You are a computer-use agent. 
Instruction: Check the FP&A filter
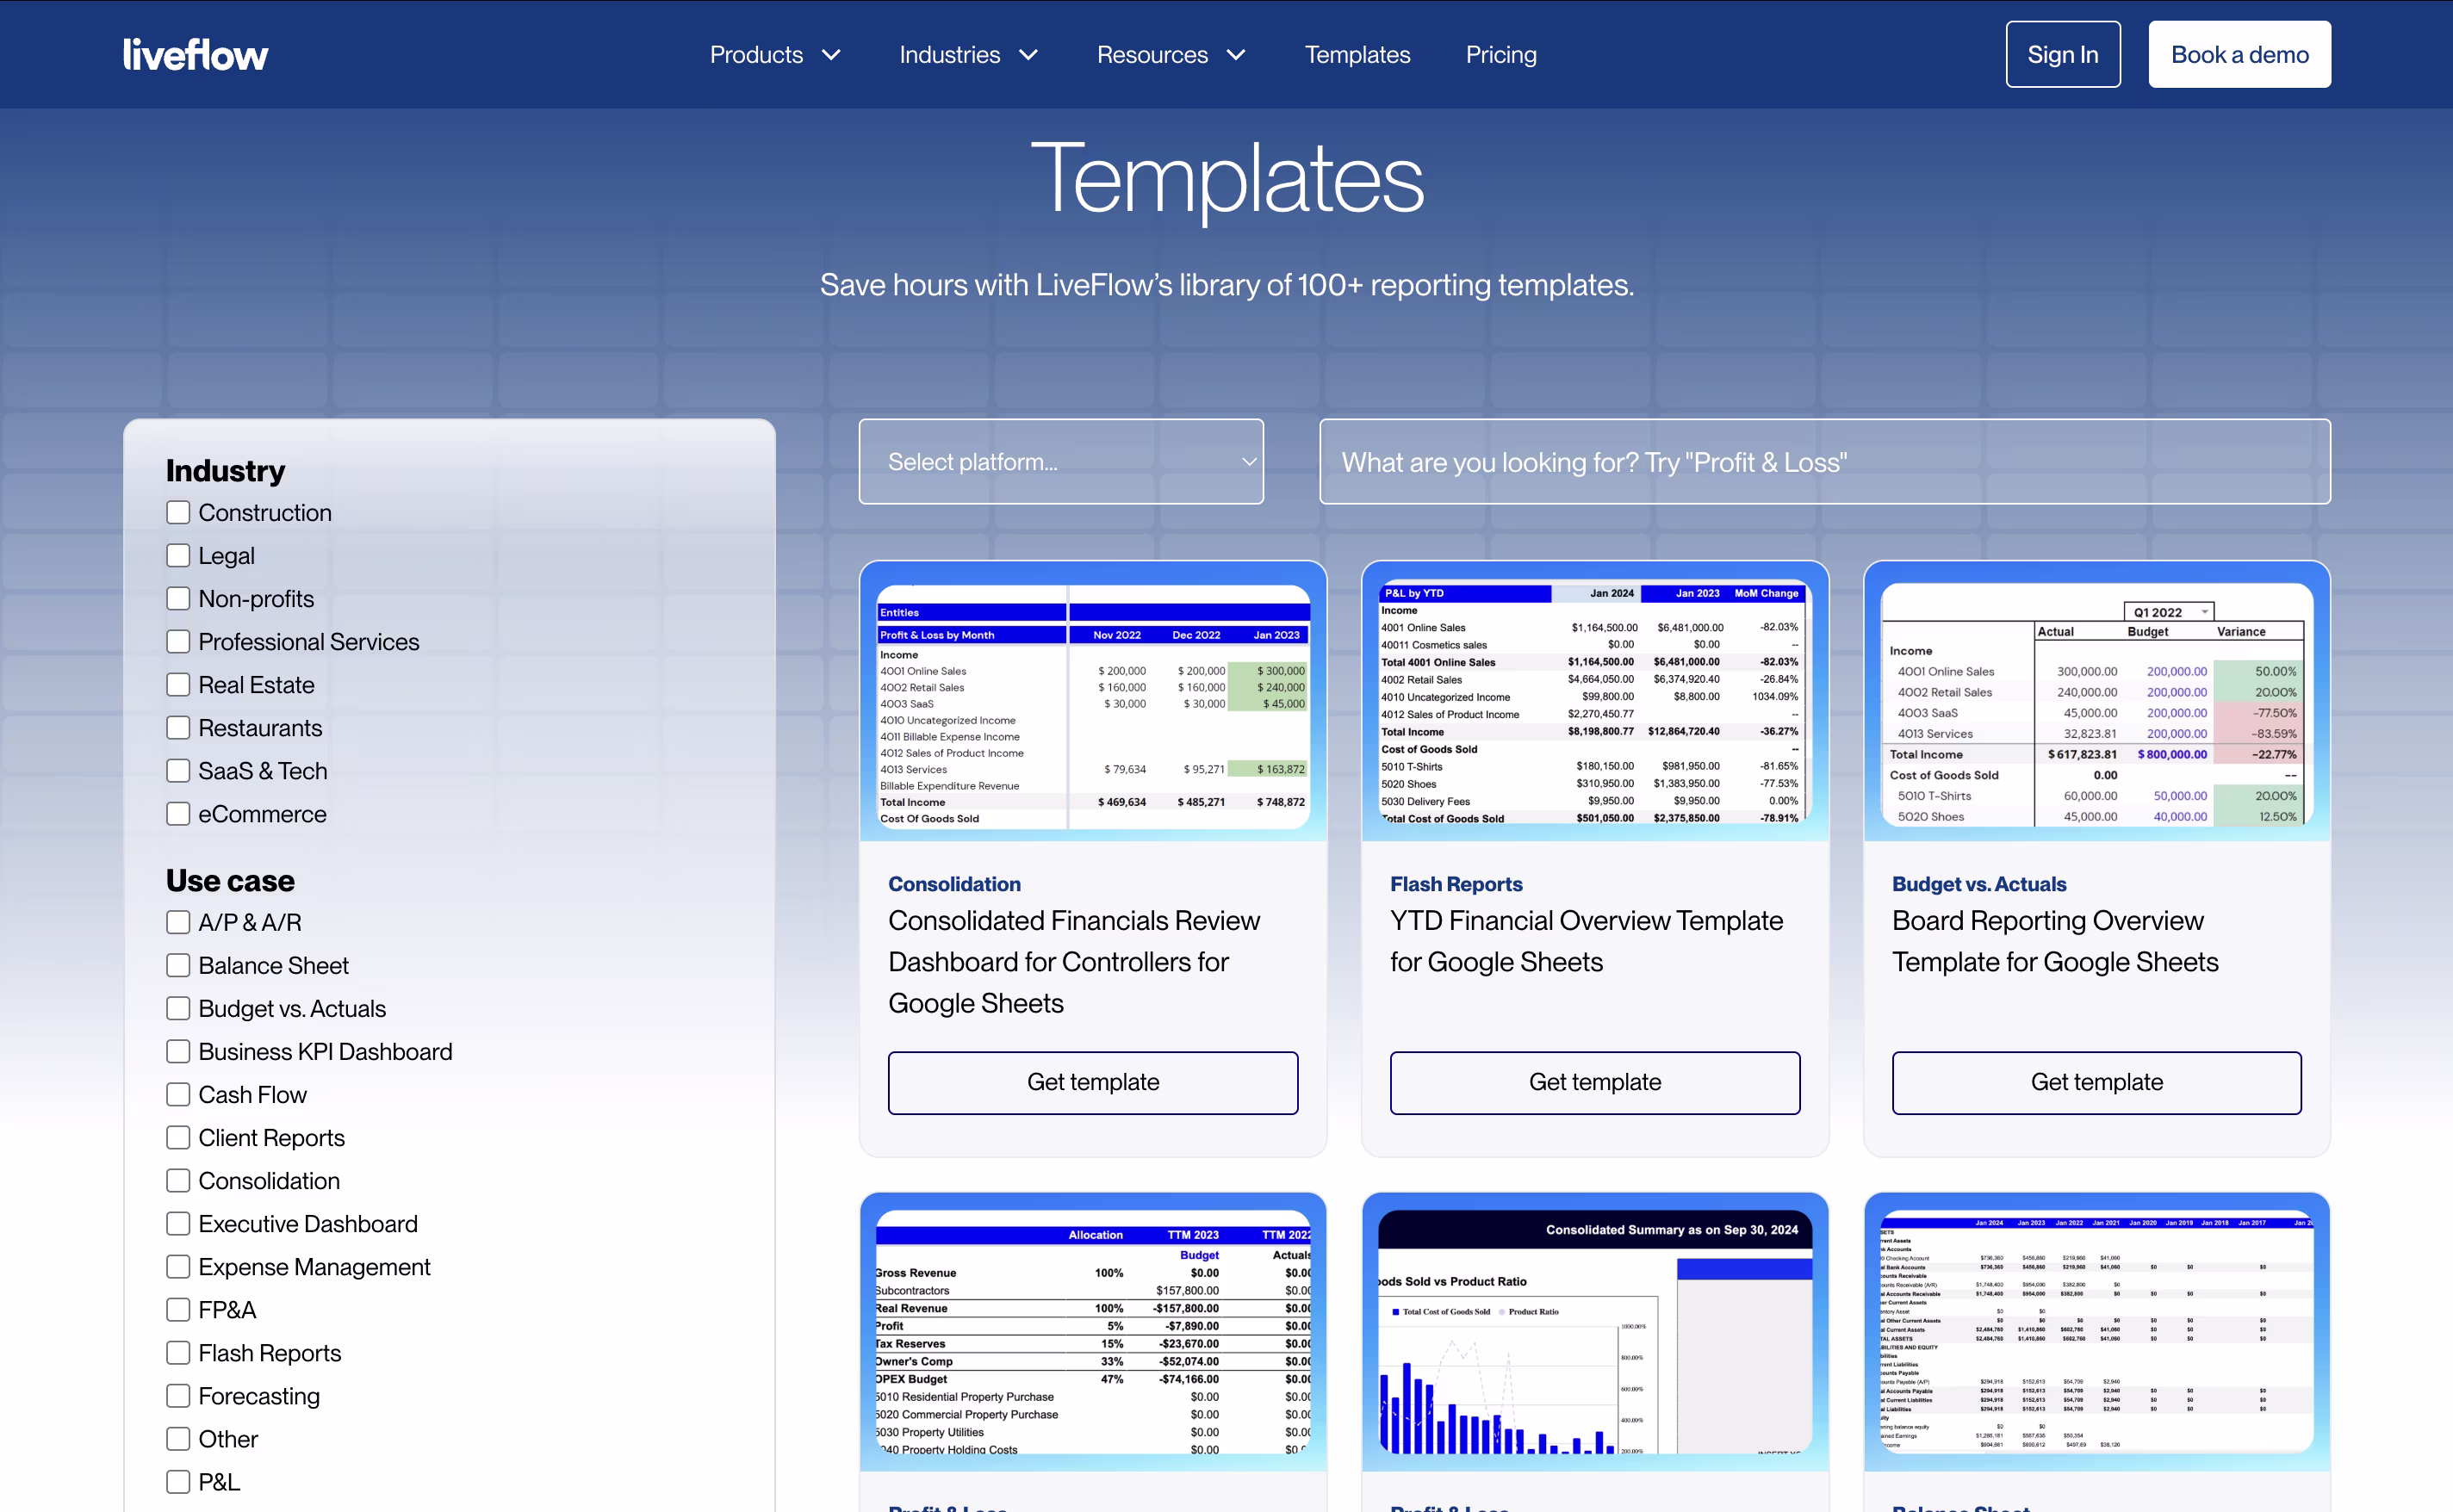tap(178, 1309)
